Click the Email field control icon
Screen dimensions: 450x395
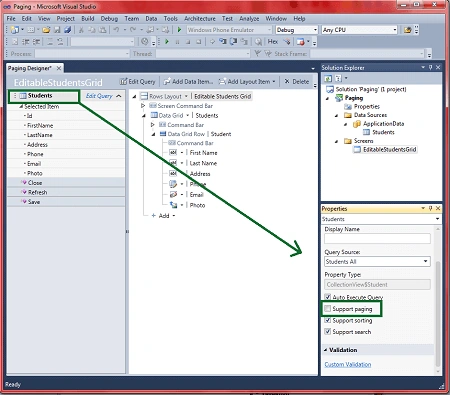(x=173, y=195)
